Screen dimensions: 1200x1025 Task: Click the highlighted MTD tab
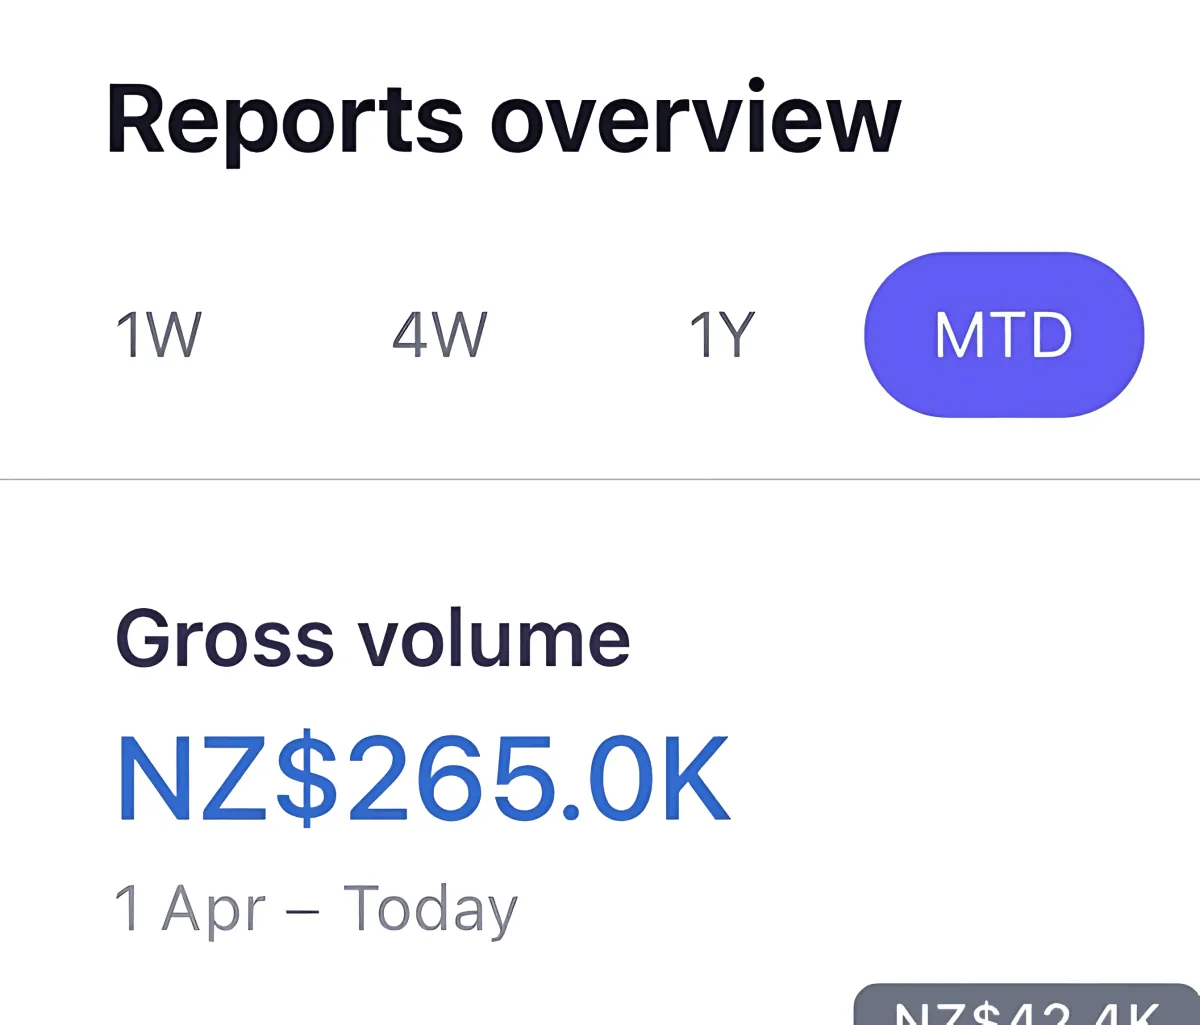(x=1003, y=335)
